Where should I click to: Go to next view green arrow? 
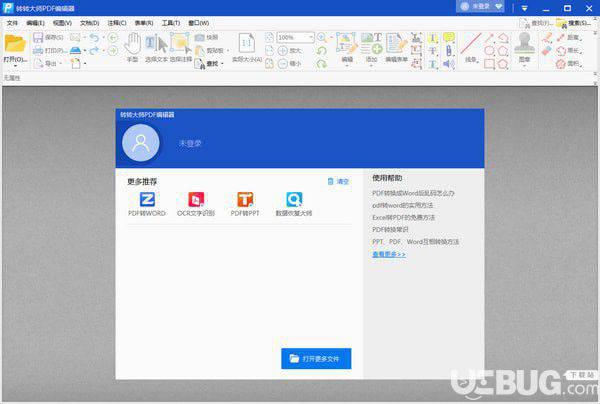point(112,50)
